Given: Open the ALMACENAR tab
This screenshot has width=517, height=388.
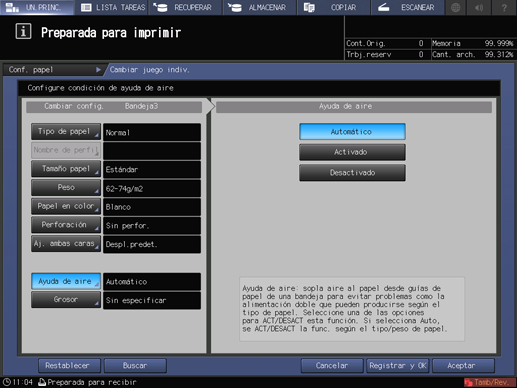Looking at the screenshot, I should [x=260, y=7].
